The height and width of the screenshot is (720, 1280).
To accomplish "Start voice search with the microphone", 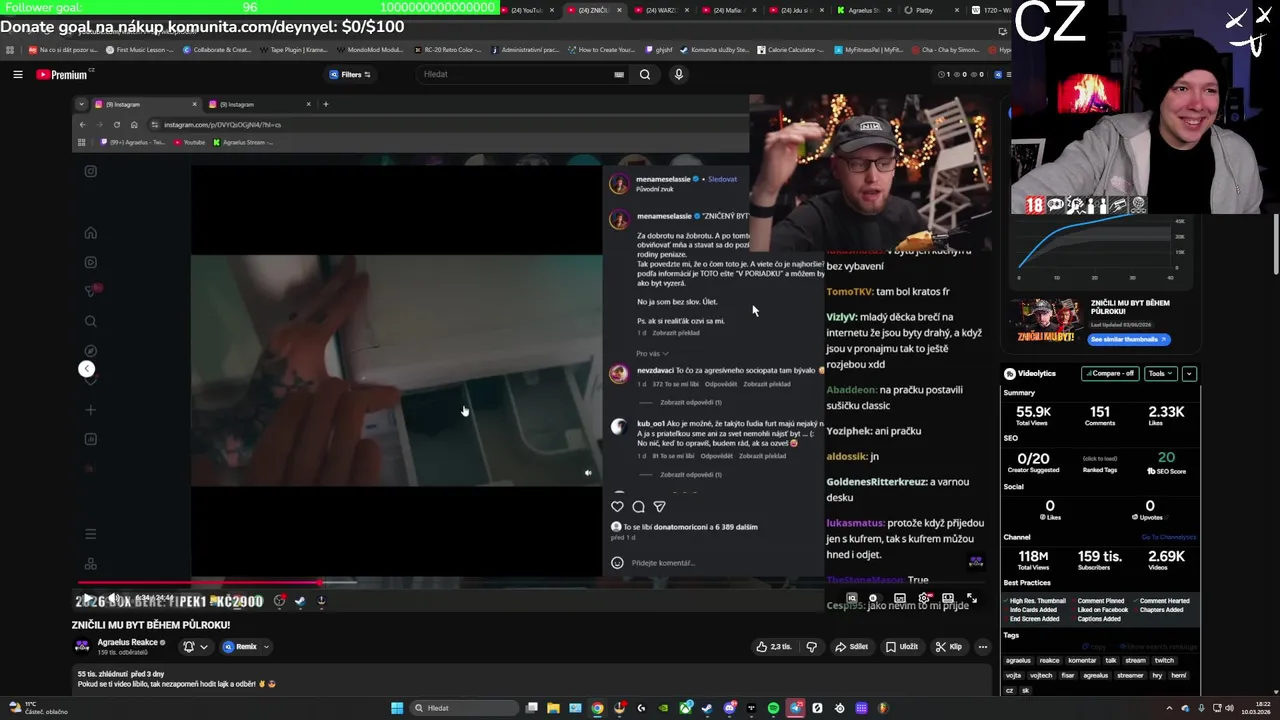I will (678, 74).
